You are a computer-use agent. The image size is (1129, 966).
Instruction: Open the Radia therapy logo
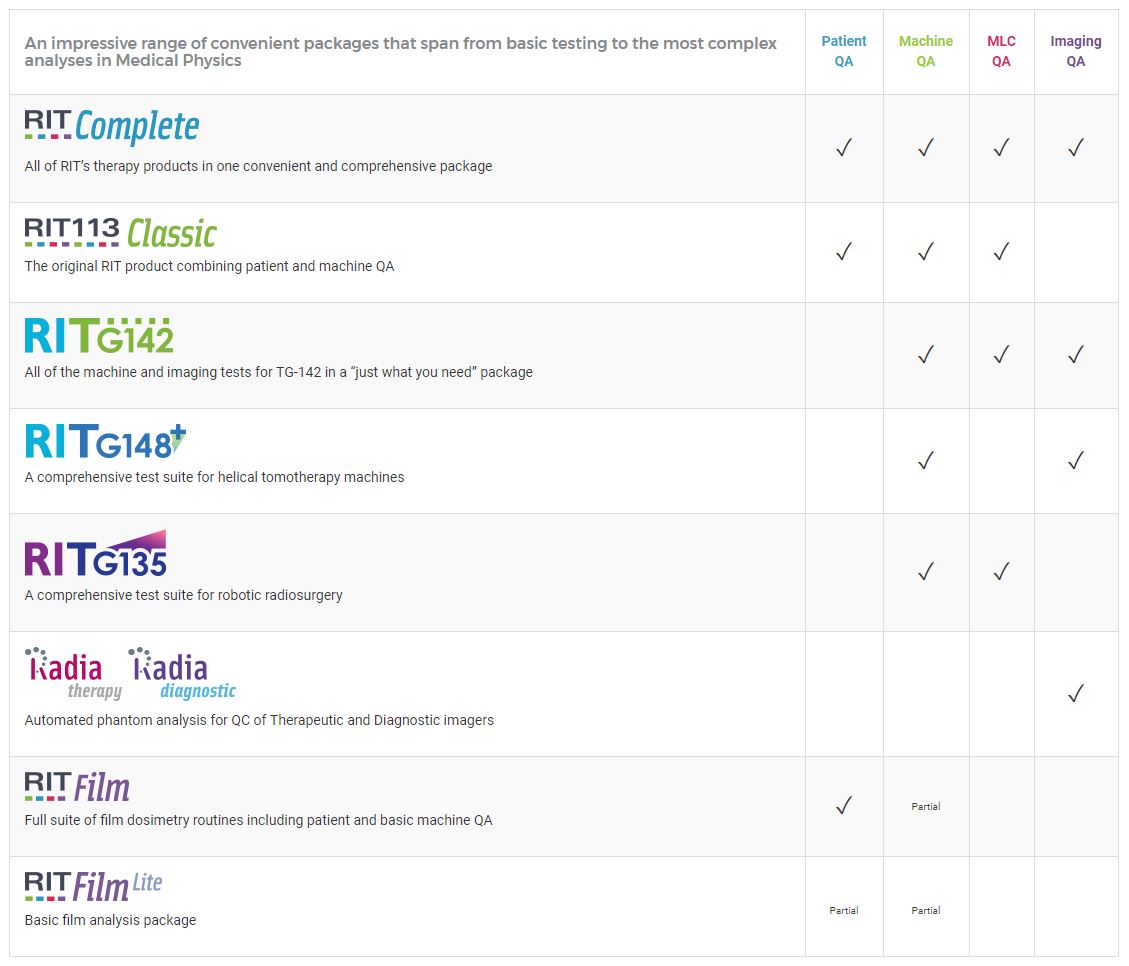pyautogui.click(x=74, y=674)
